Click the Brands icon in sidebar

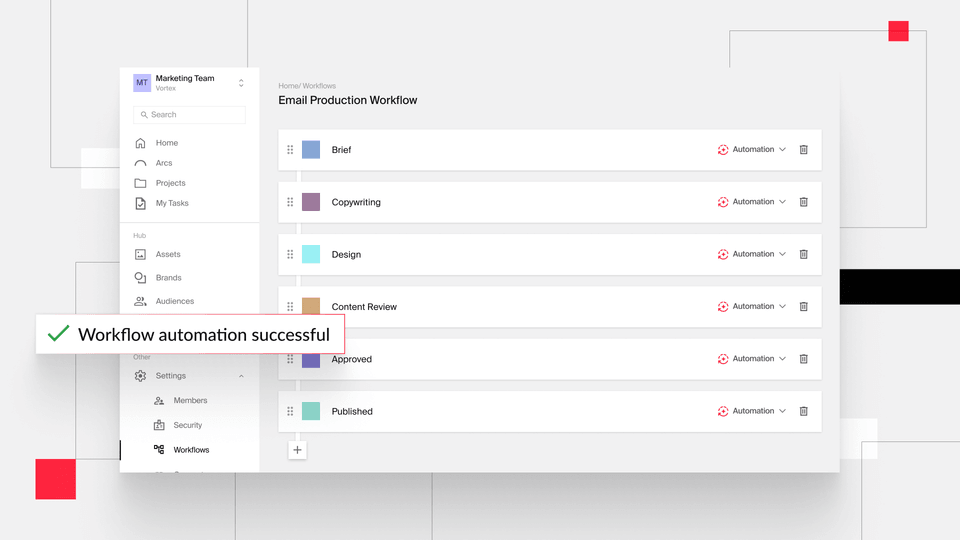click(x=140, y=277)
